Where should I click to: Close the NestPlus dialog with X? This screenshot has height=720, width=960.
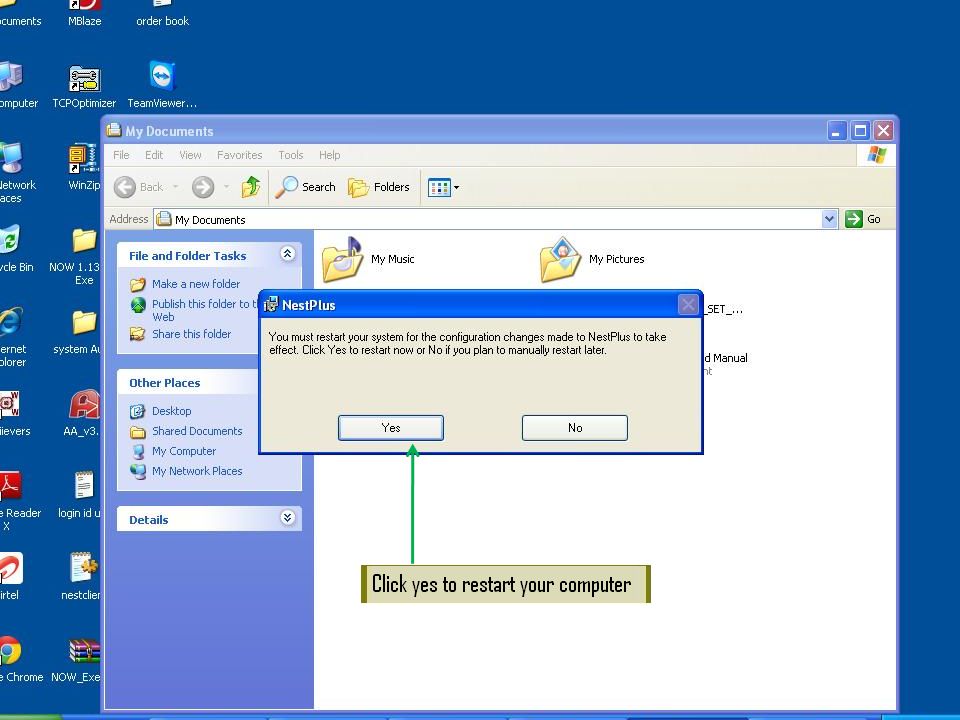(688, 304)
